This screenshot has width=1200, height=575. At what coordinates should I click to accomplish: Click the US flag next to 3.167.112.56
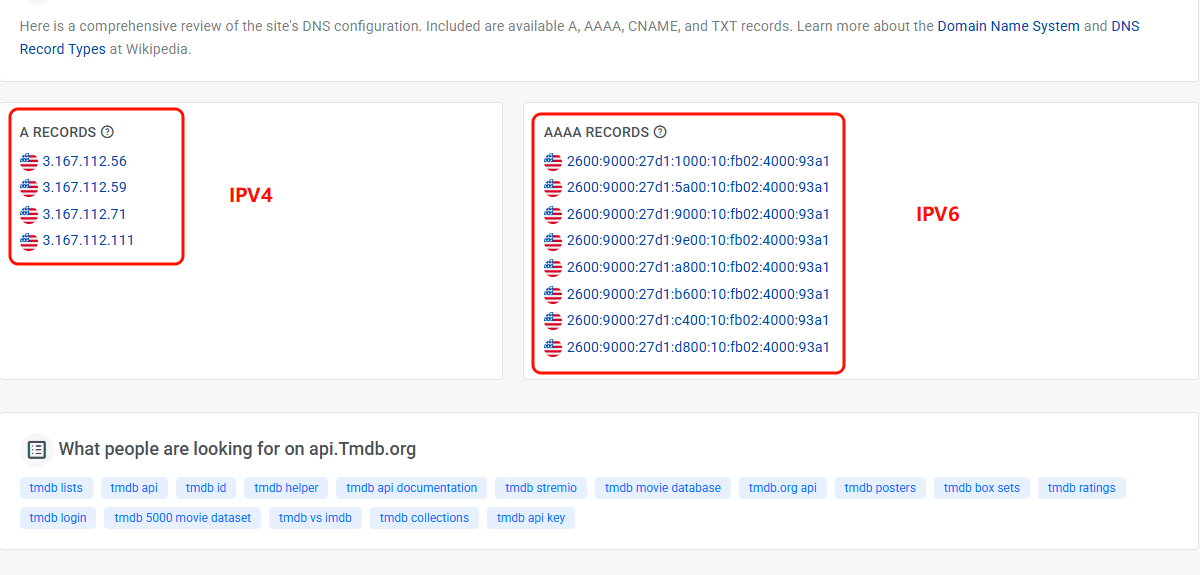coord(29,161)
